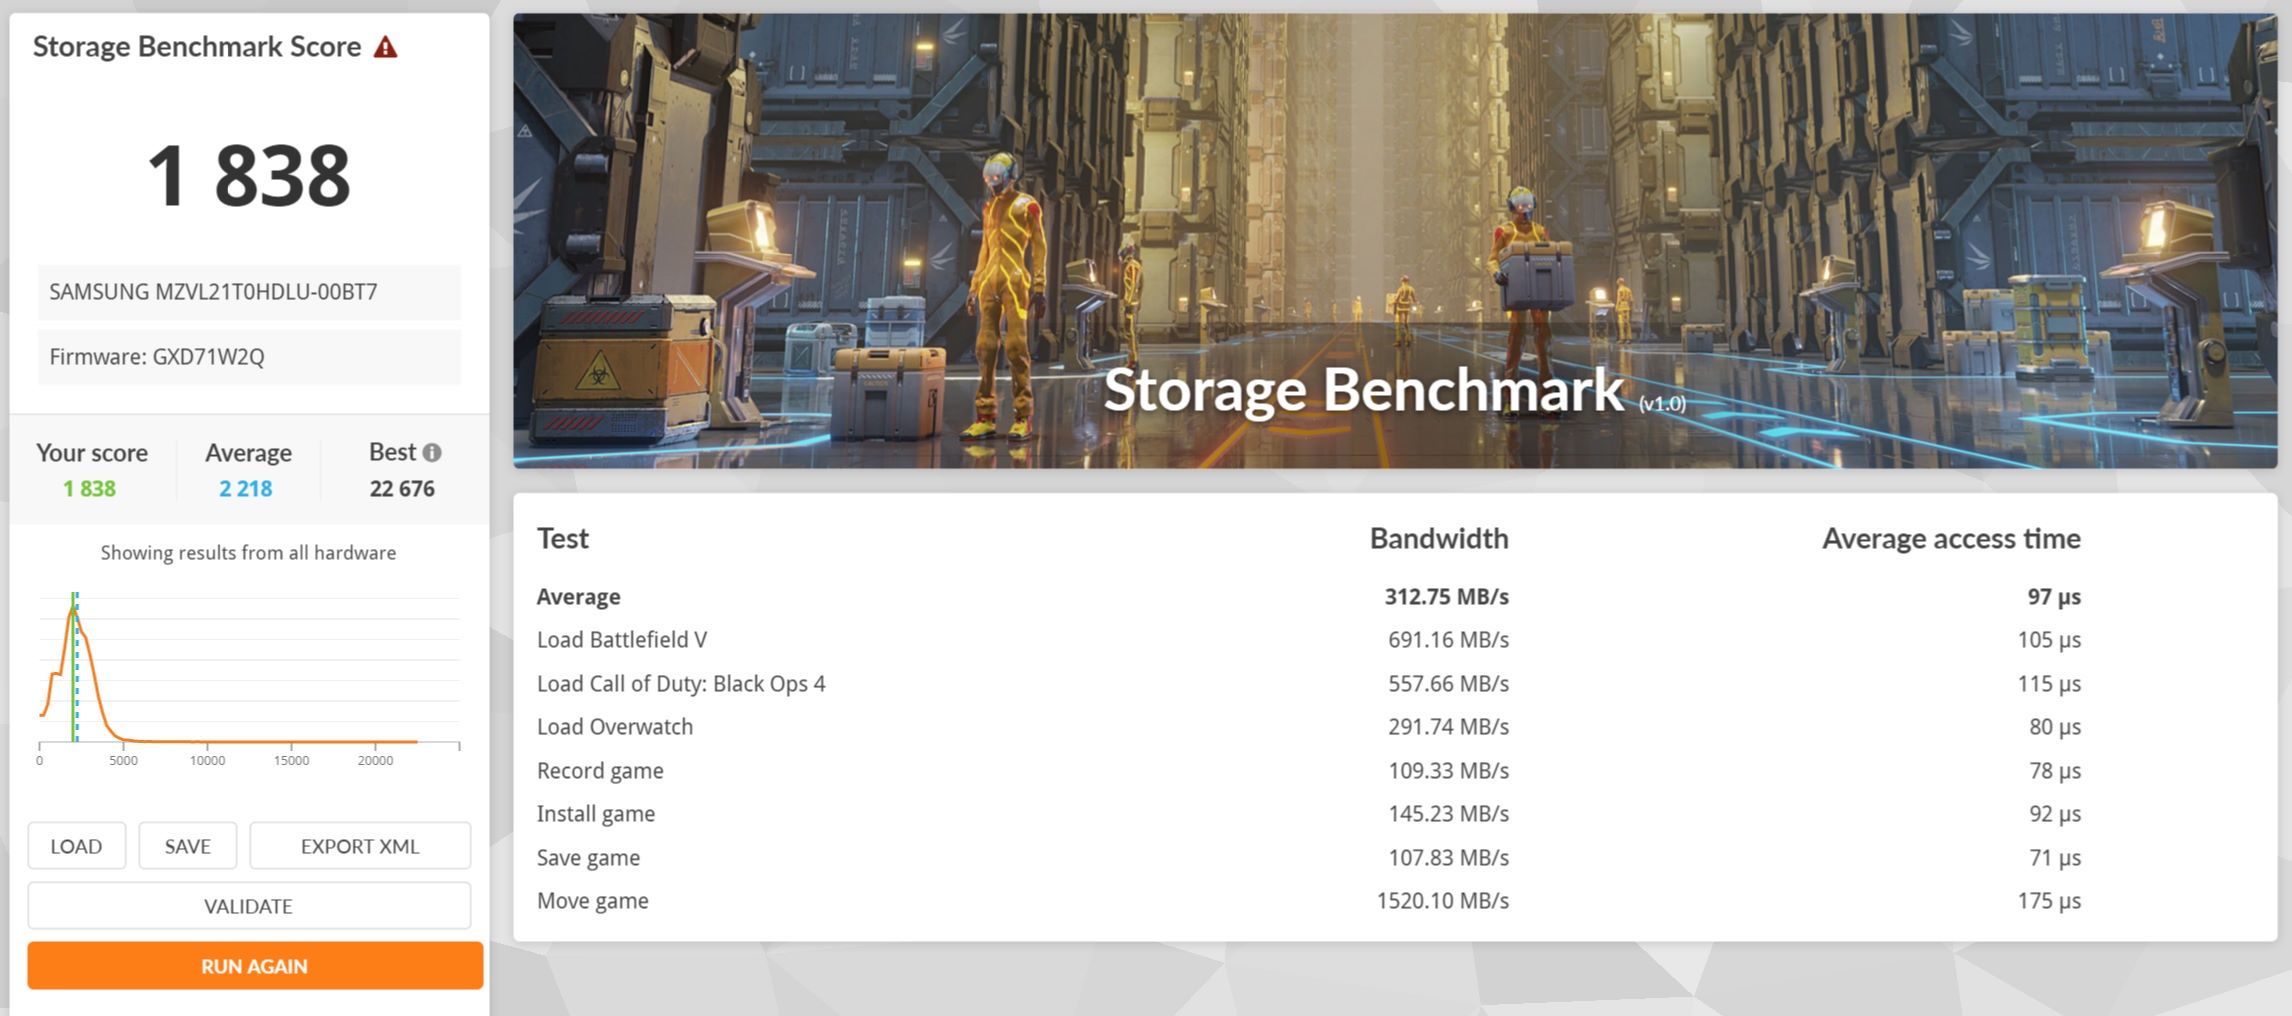Click the 107.83 MB/s bandwidth value

tap(1448, 858)
